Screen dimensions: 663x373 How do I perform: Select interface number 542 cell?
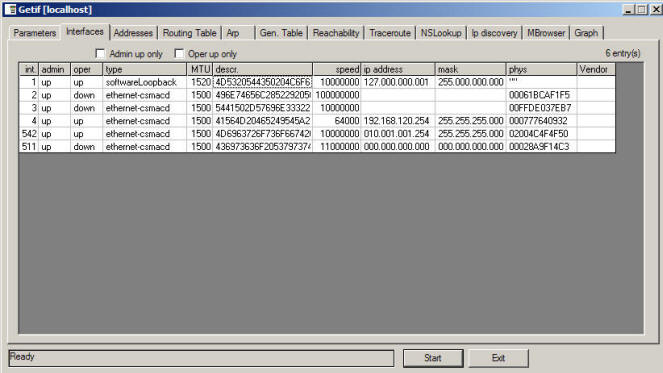[x=29, y=134]
